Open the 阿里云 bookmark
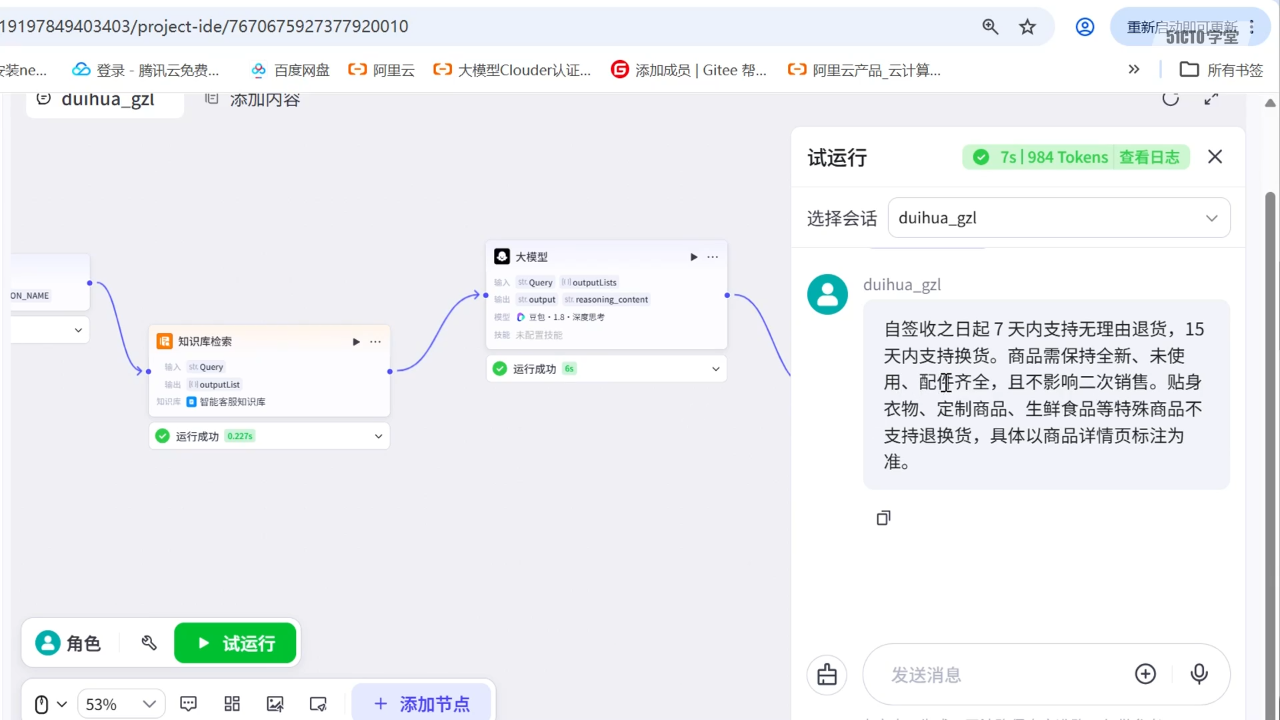 pyautogui.click(x=381, y=70)
